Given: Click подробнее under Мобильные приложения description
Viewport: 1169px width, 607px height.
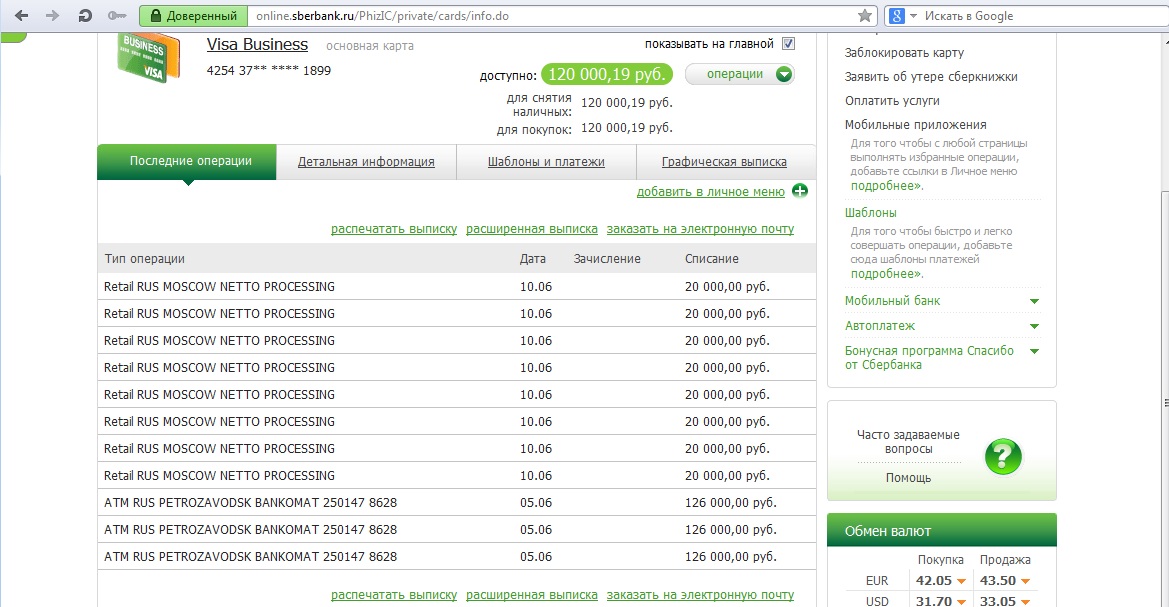Looking at the screenshot, I should 886,186.
